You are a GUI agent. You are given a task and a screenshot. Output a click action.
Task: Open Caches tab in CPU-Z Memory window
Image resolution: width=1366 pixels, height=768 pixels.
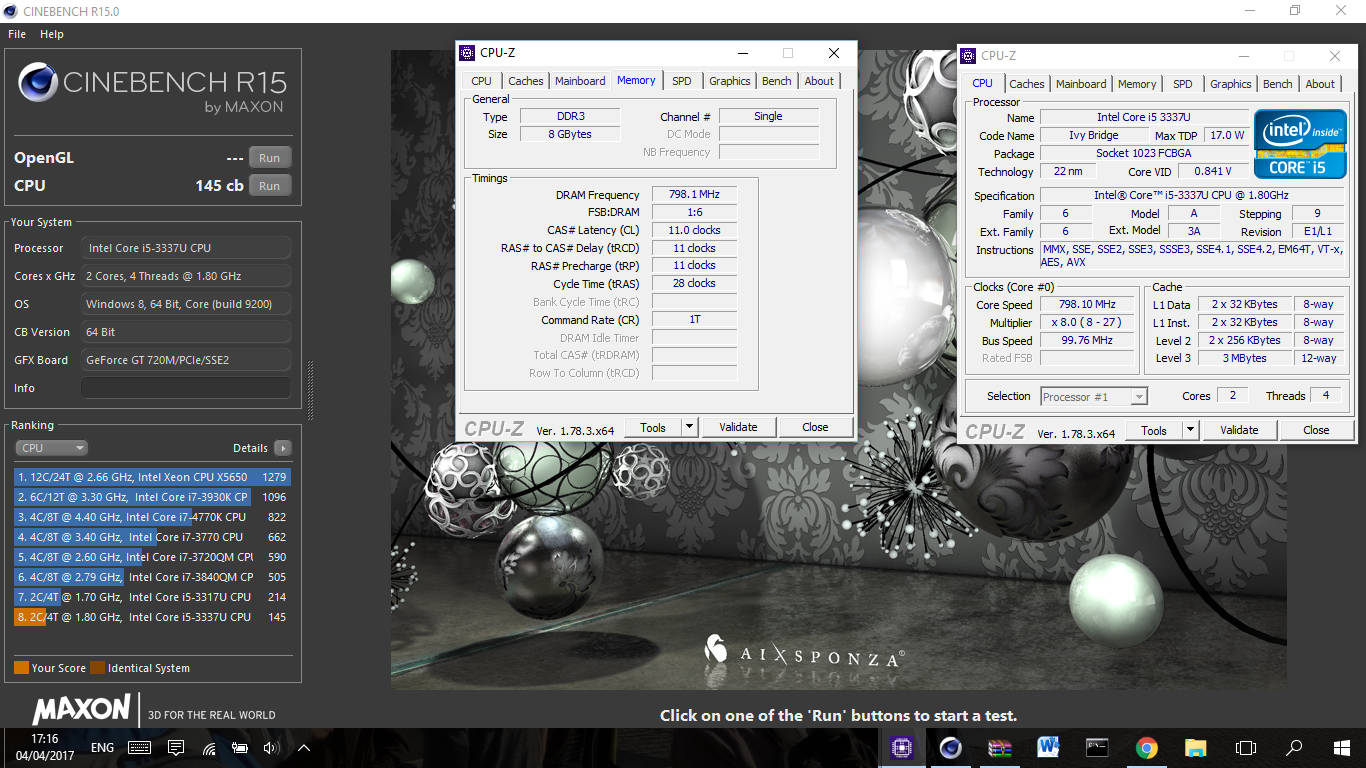pos(525,81)
